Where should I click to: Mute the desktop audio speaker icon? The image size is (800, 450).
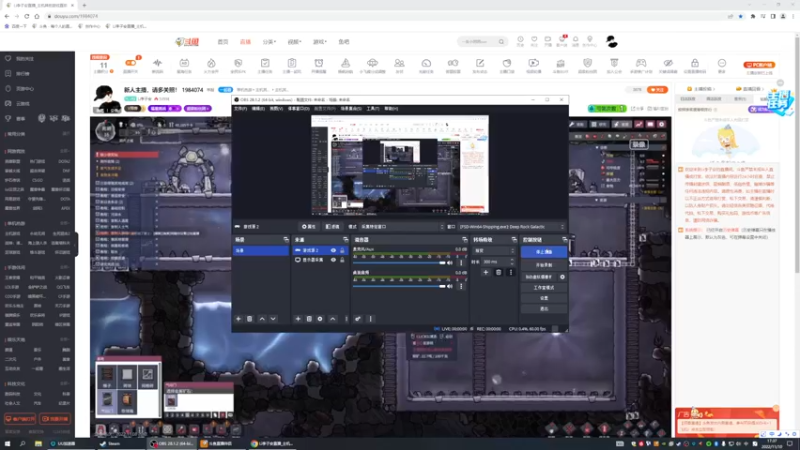click(x=450, y=286)
